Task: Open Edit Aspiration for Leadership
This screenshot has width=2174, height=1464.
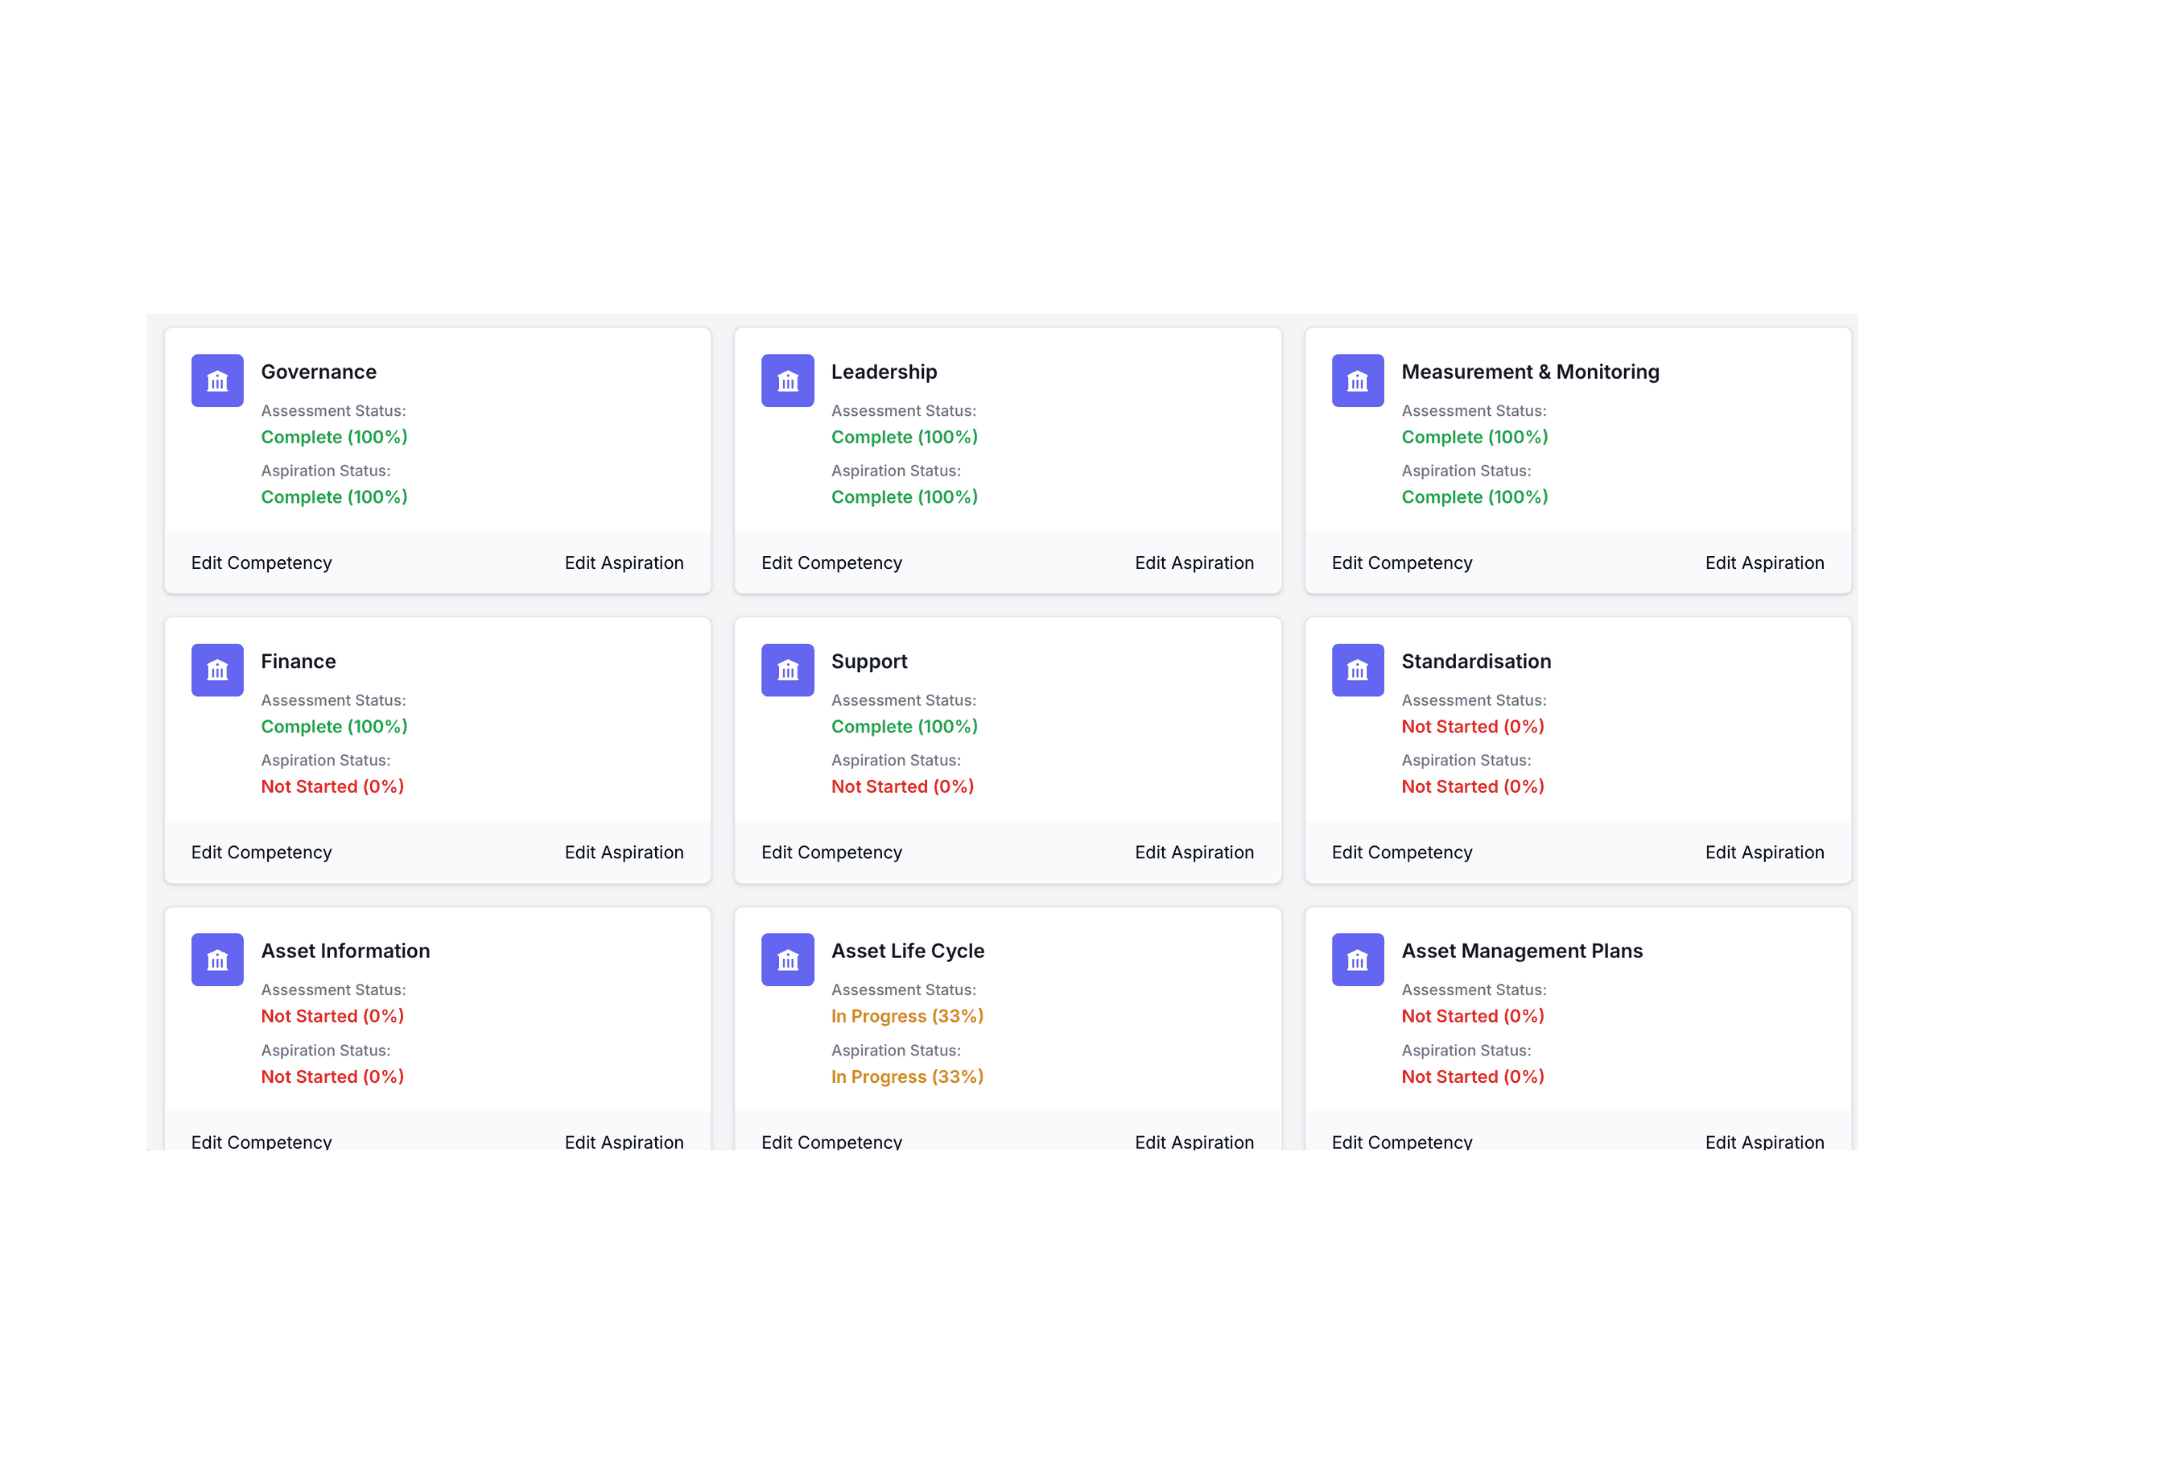Action: pyautogui.click(x=1194, y=562)
